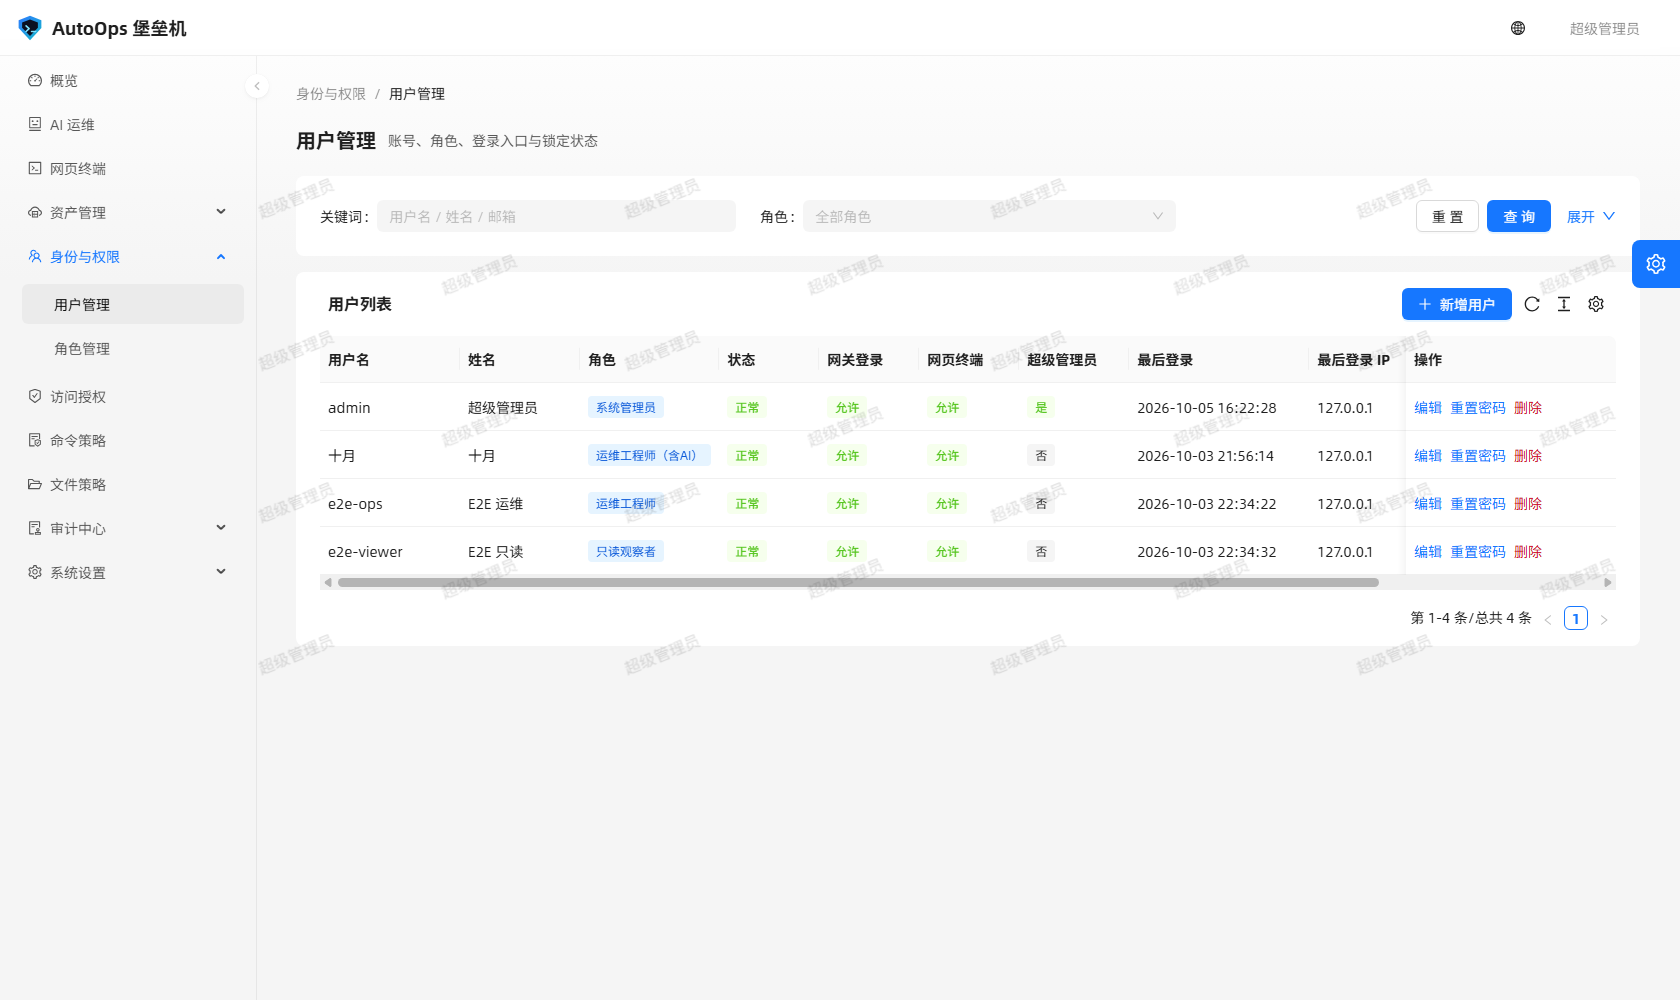Collapse the sidebar with the arrow handle
The width and height of the screenshot is (1680, 1000).
(x=257, y=86)
